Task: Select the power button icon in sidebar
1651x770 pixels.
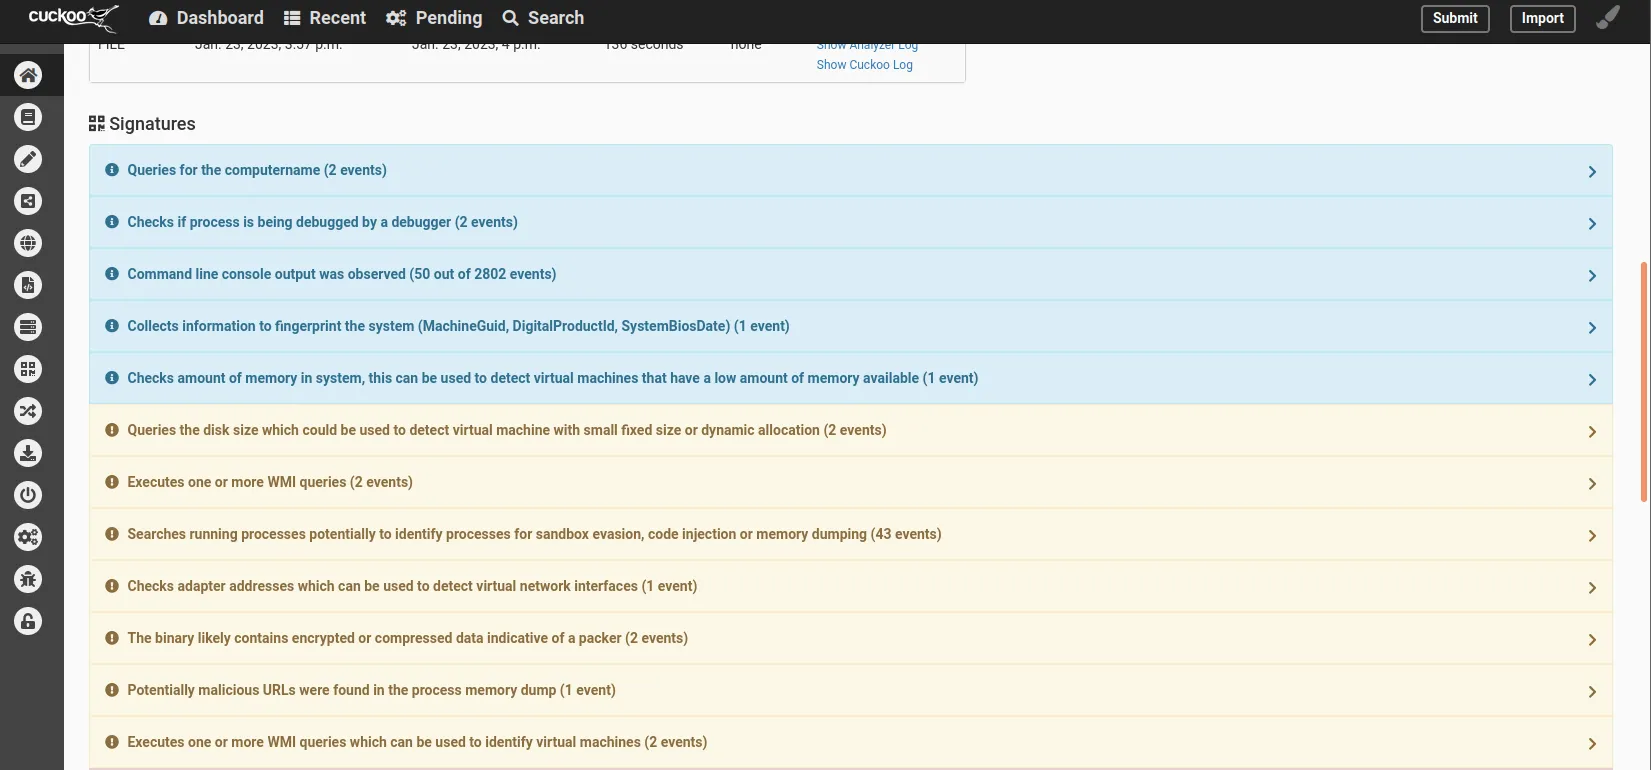Action: point(28,495)
